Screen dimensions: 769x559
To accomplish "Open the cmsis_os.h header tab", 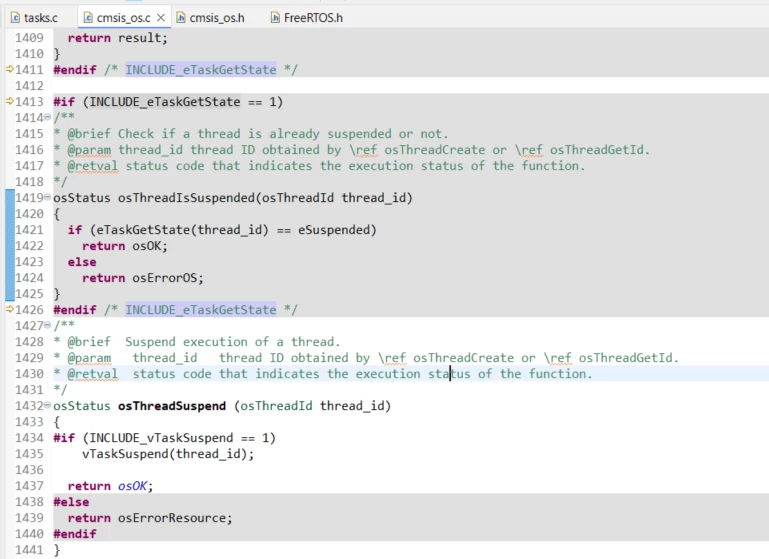I will [x=216, y=18].
